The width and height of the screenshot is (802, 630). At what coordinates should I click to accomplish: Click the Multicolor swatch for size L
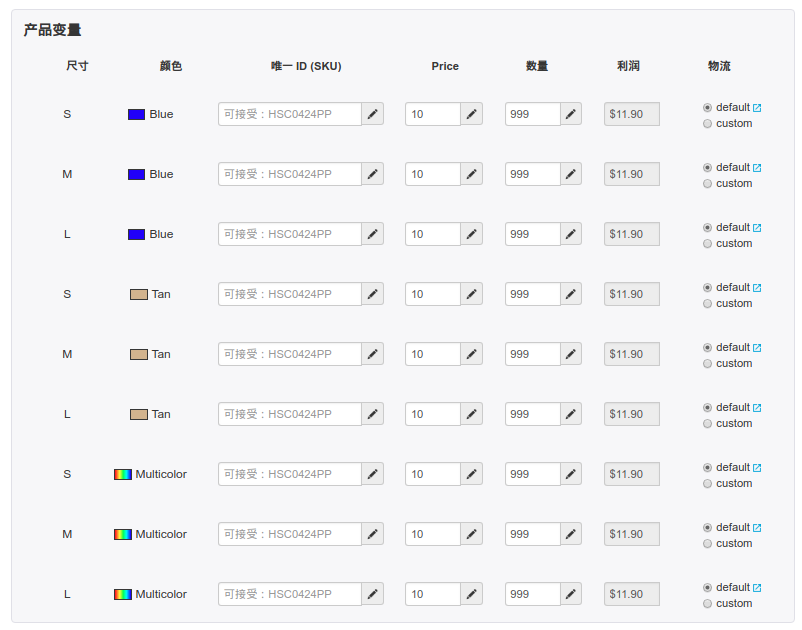pyautogui.click(x=123, y=594)
